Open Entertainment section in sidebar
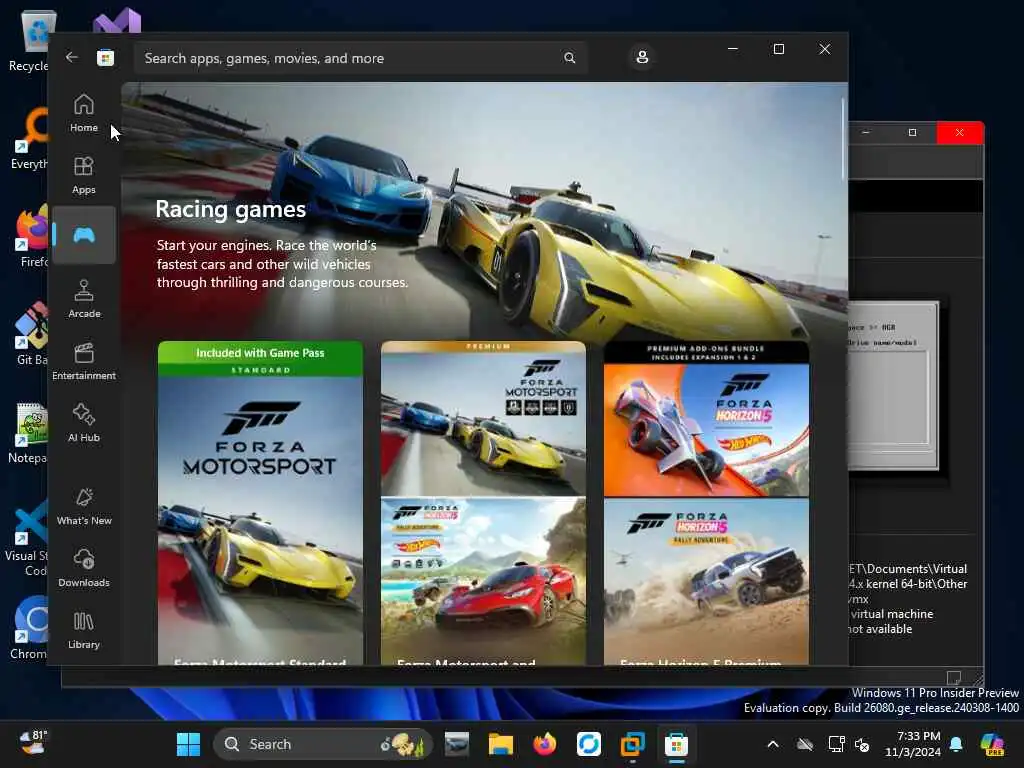 pos(84,361)
